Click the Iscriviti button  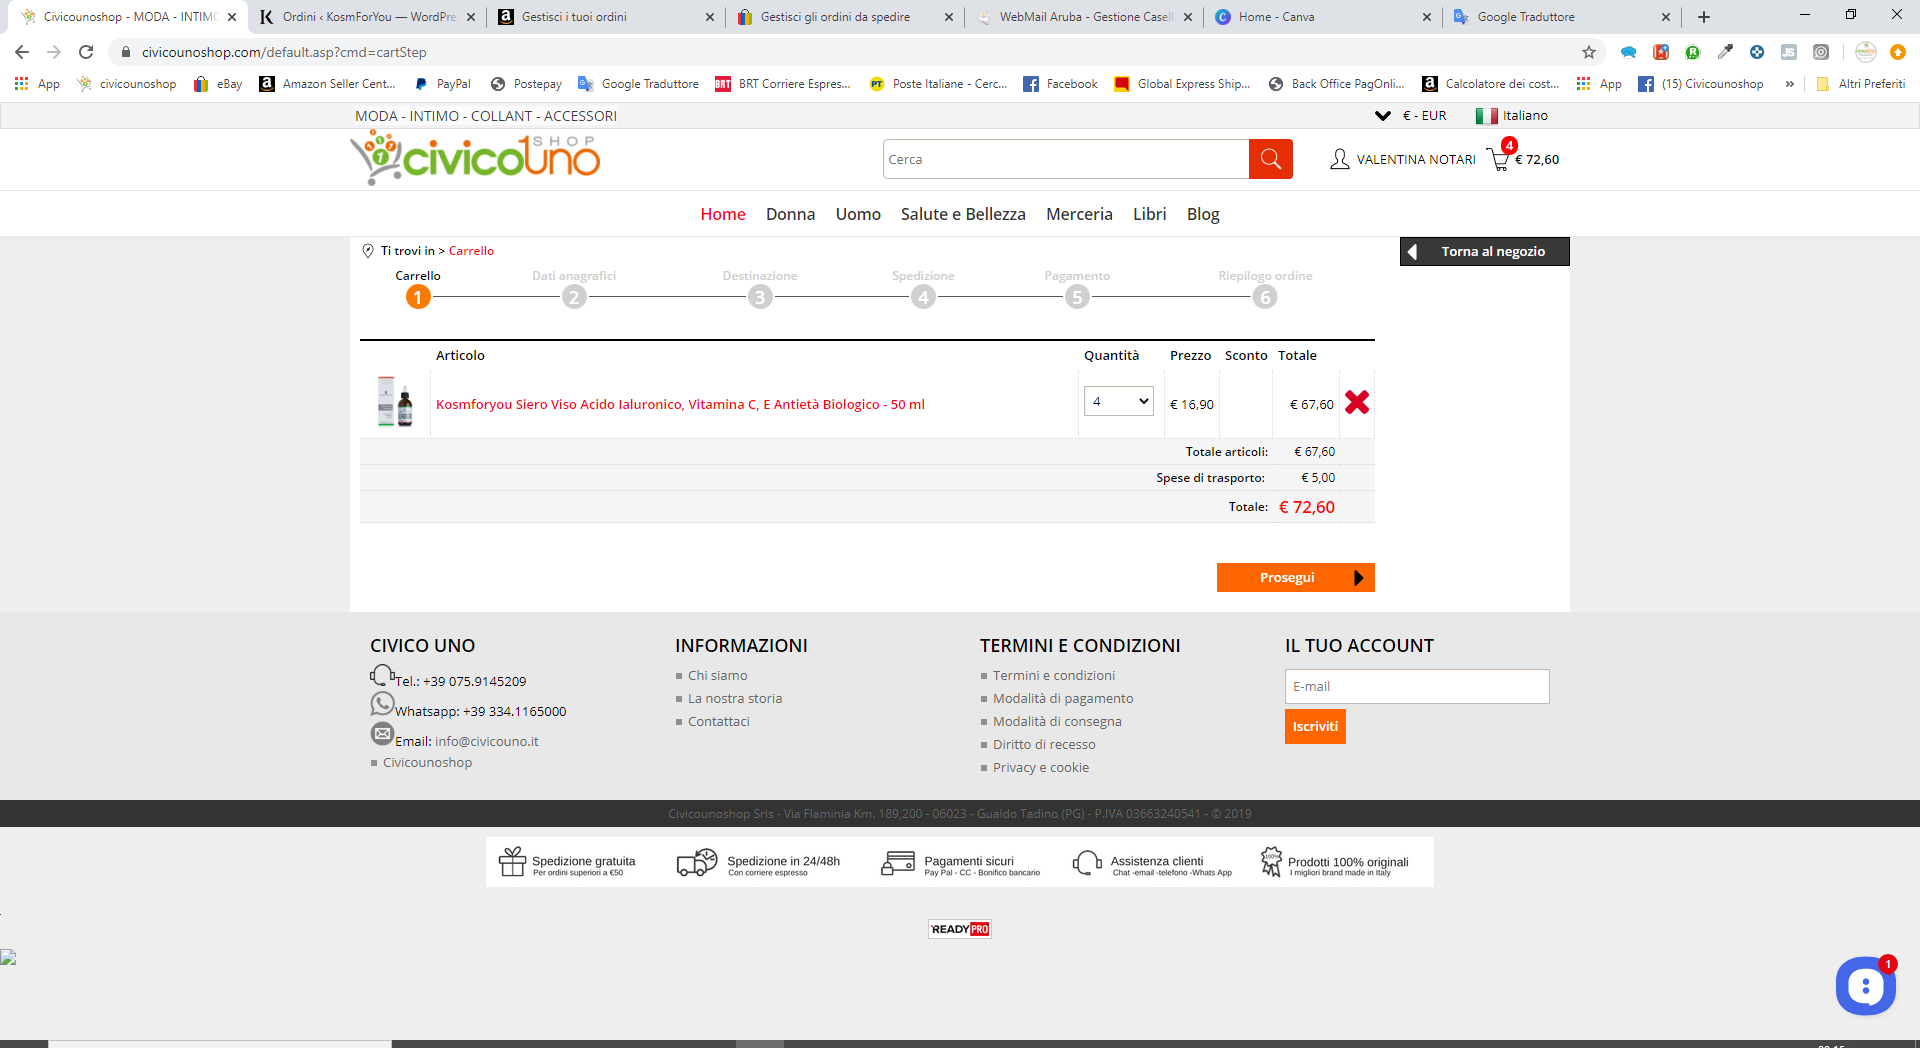(1315, 727)
